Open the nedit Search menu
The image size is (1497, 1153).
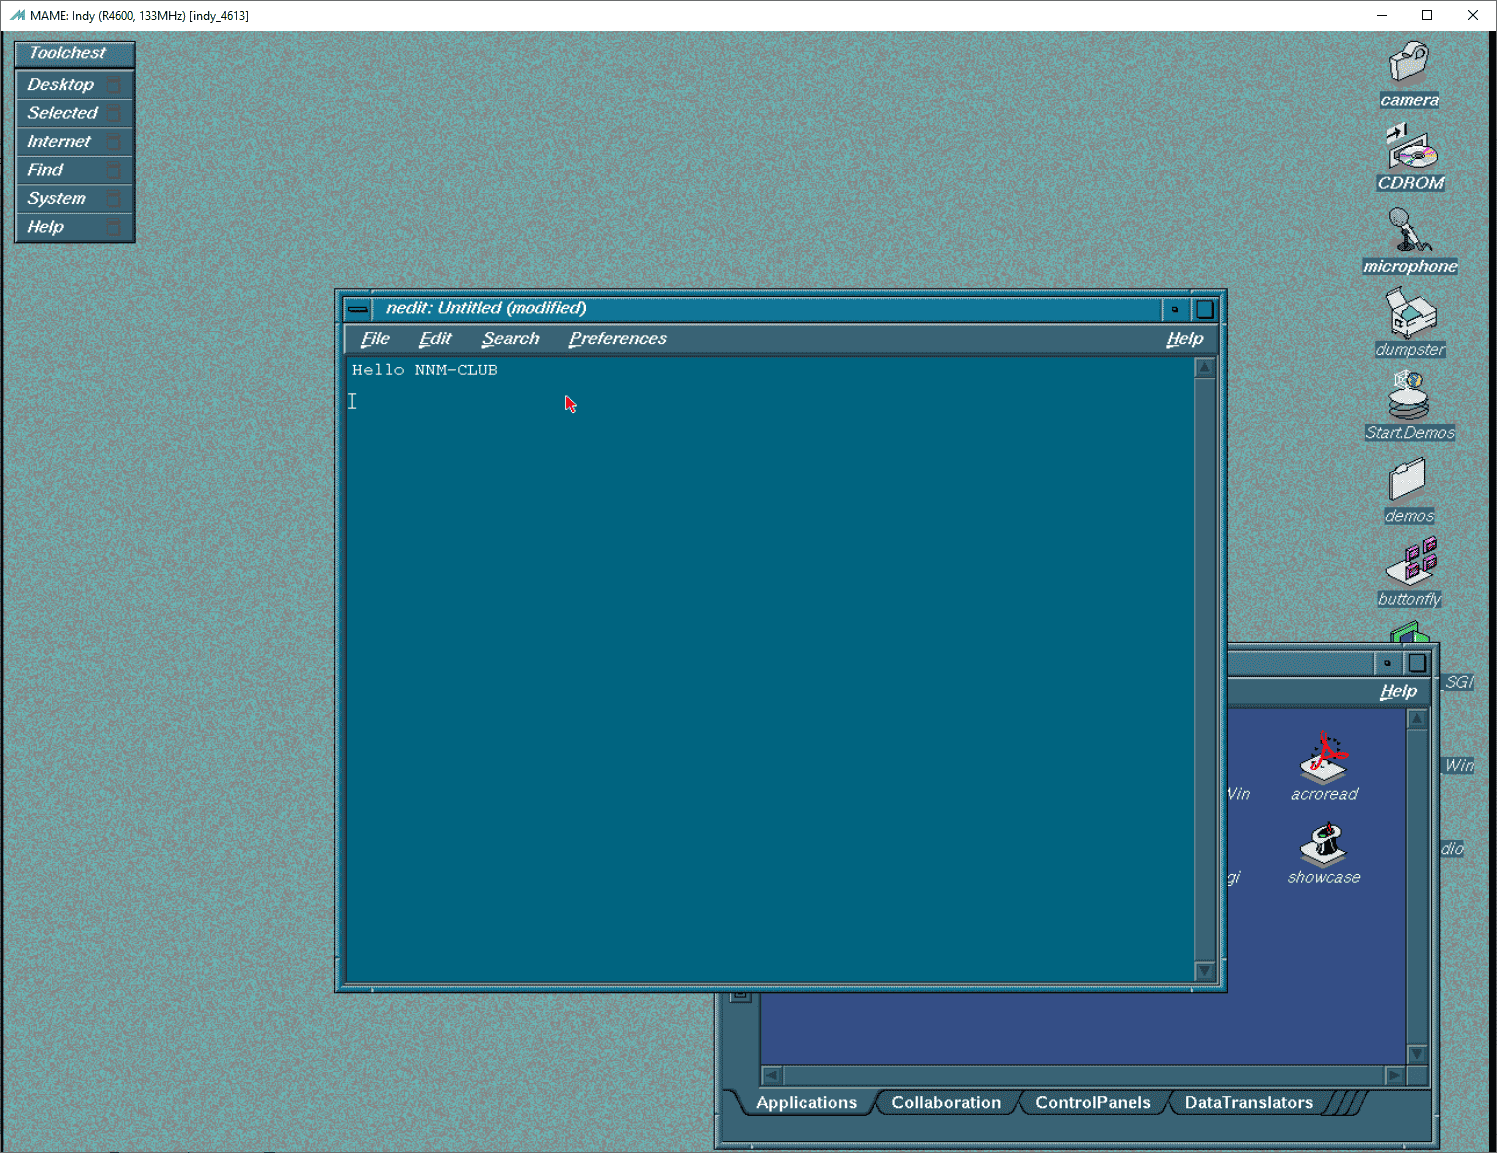510,339
